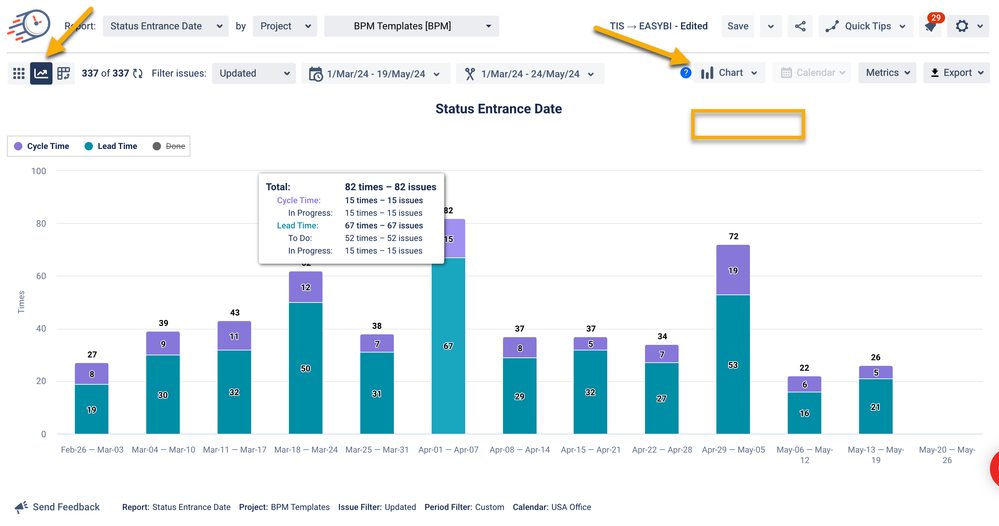Toggle the Cycle Time legend series

click(x=41, y=146)
